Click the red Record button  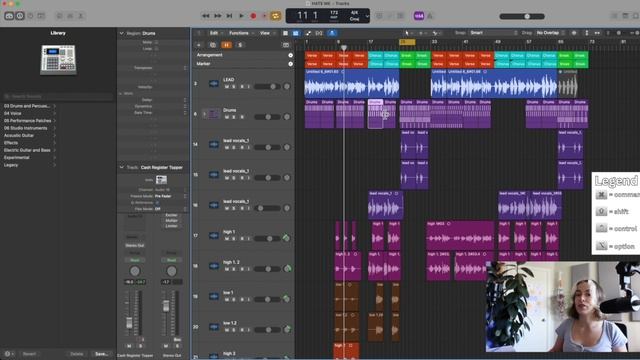(x=253, y=16)
